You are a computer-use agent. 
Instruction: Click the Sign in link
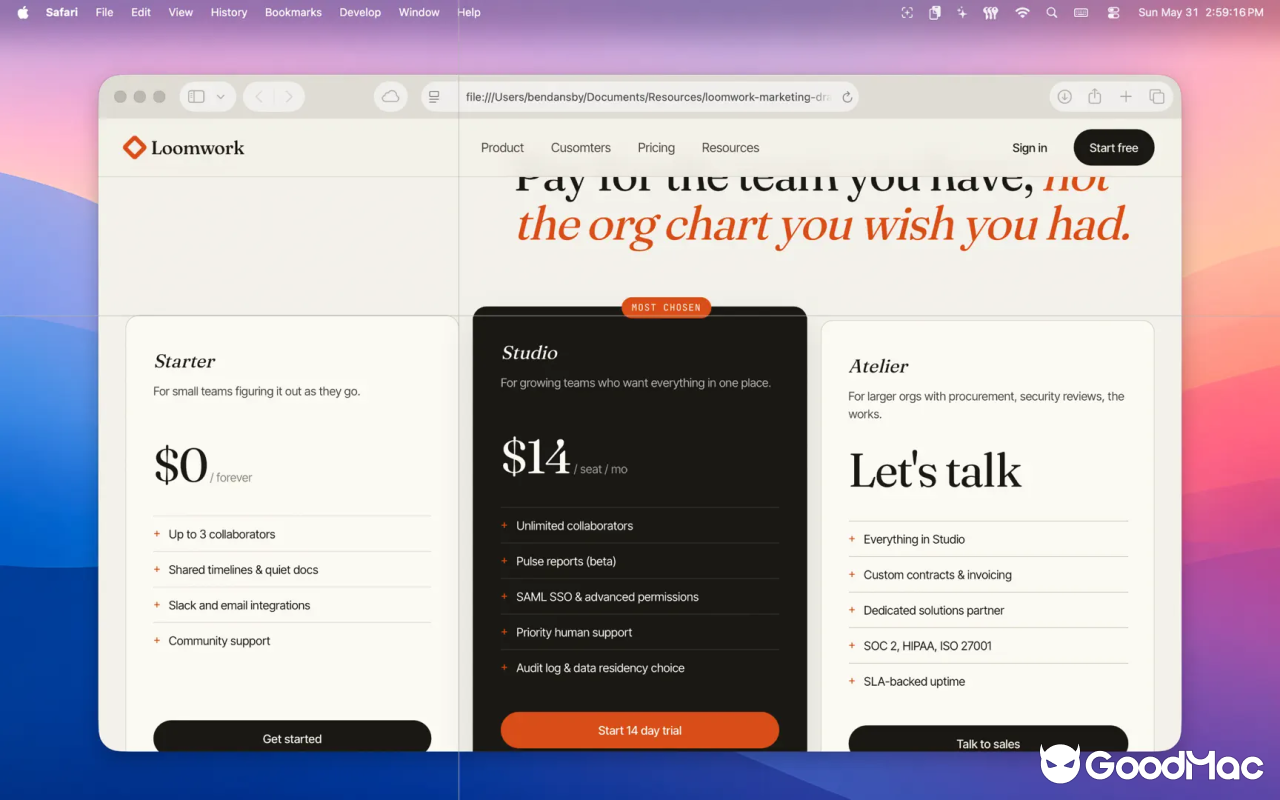click(x=1030, y=148)
